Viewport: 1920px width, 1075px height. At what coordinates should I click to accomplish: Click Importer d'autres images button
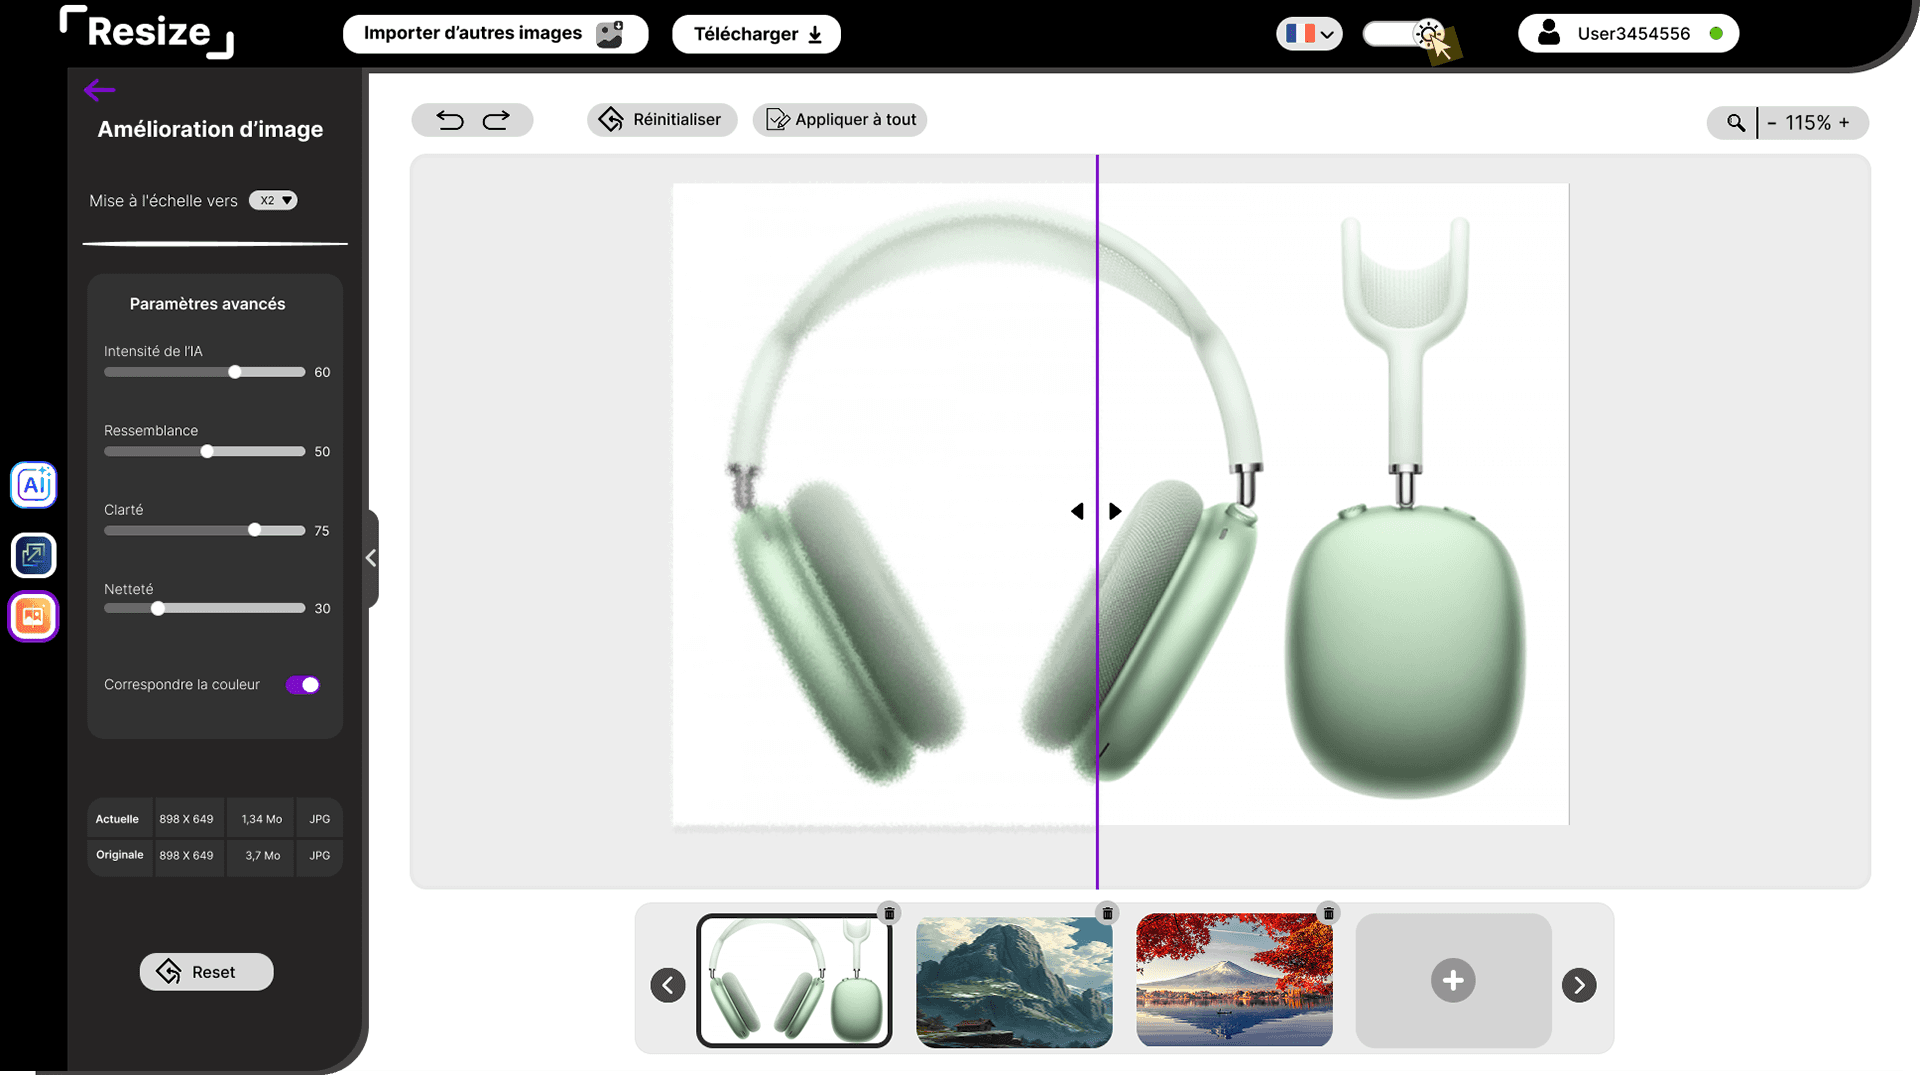[x=495, y=34]
